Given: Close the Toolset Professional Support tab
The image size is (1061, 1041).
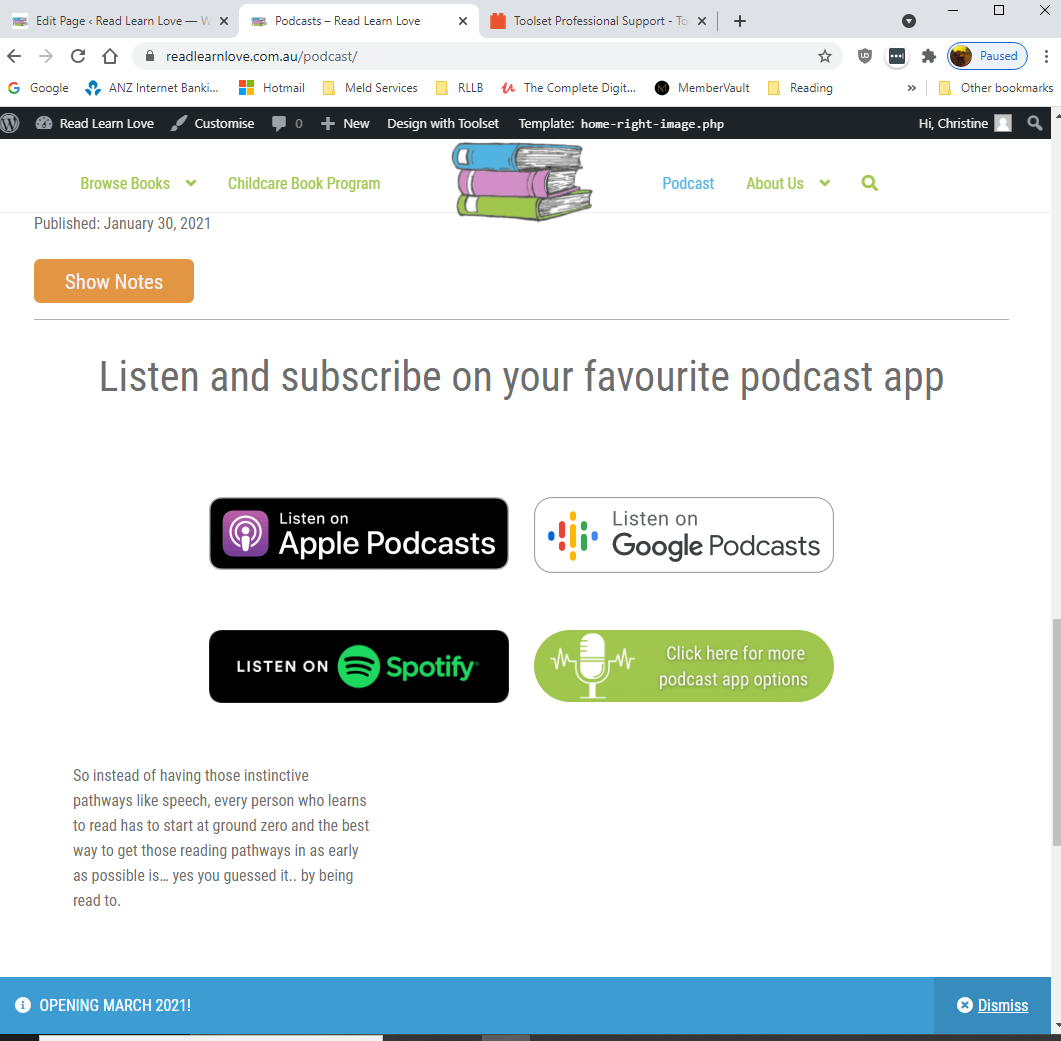Looking at the screenshot, I should click(x=702, y=21).
